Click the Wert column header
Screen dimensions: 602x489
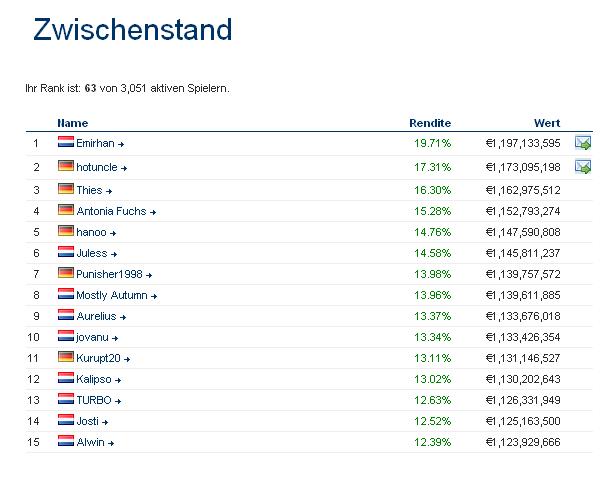pyautogui.click(x=547, y=123)
